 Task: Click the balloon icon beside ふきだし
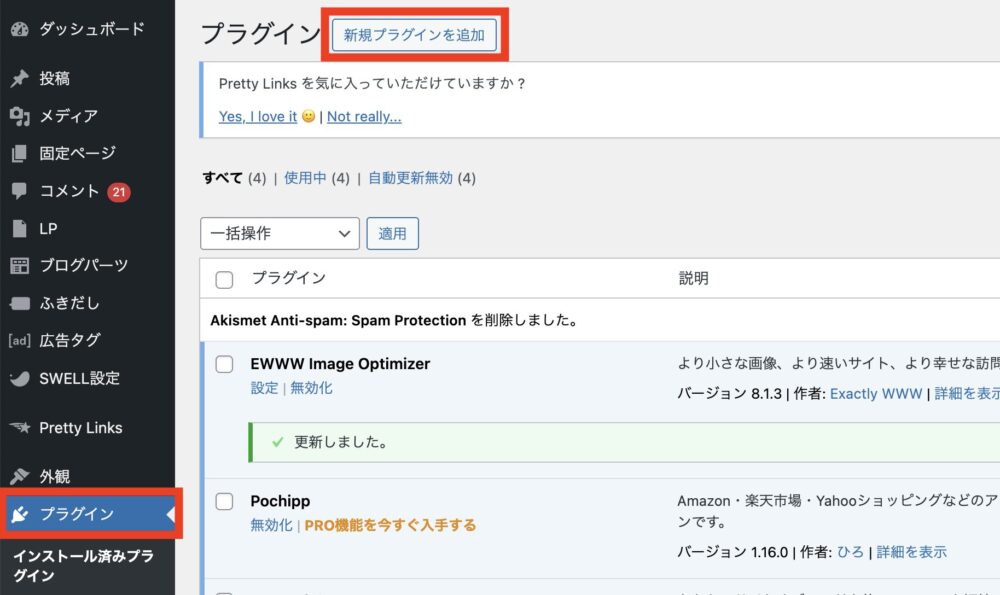tap(20, 303)
